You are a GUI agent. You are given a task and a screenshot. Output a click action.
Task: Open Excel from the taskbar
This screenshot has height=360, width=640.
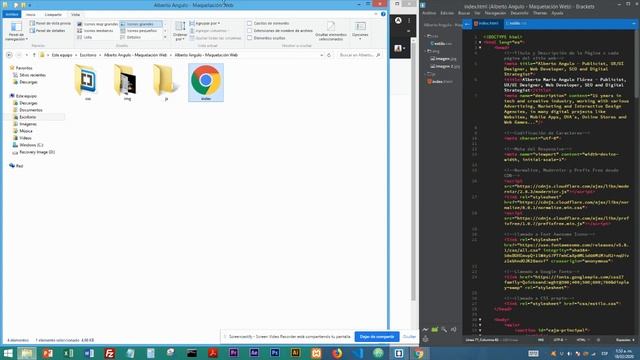(69, 353)
